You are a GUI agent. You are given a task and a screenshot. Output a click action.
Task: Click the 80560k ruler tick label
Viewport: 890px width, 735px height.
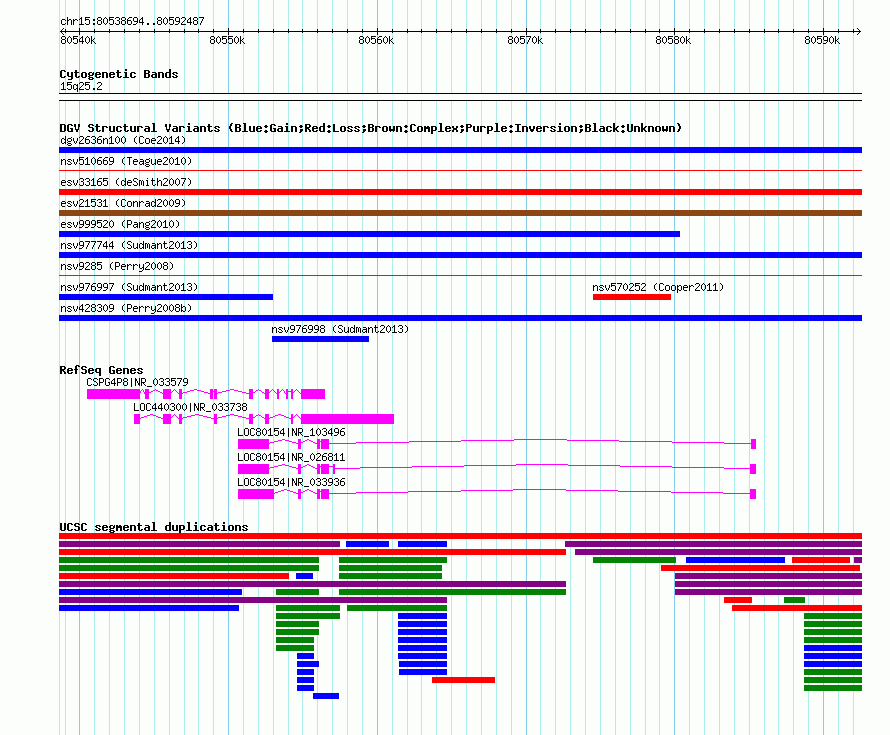[x=376, y=40]
